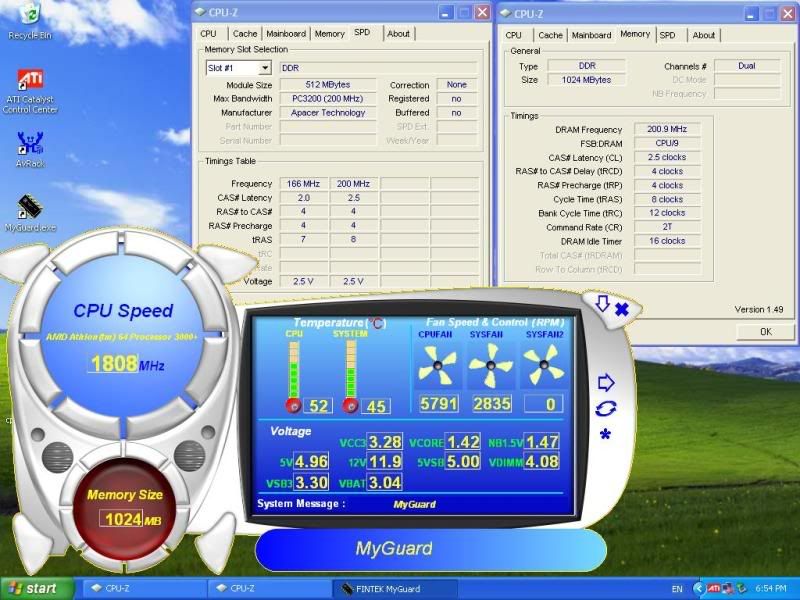Select the CPU tab in Memory window
800x600 pixels.
click(514, 35)
